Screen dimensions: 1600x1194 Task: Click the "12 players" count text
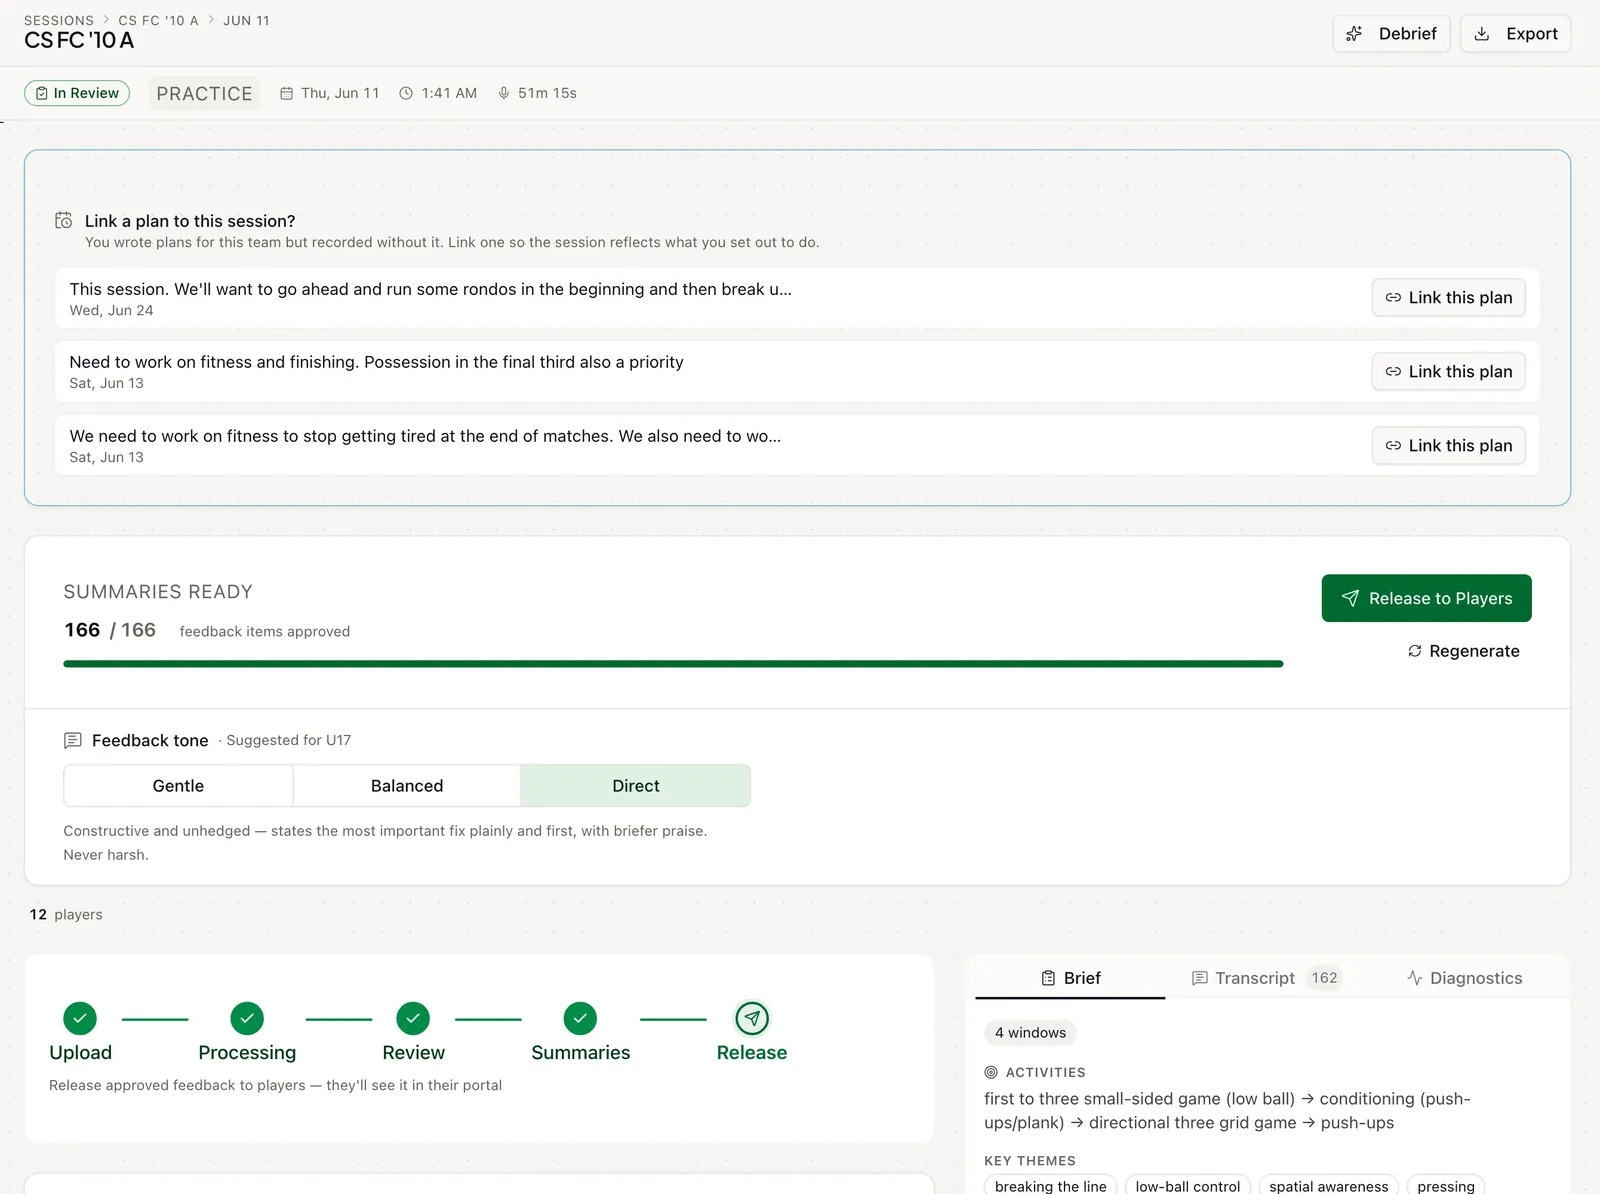tap(66, 915)
